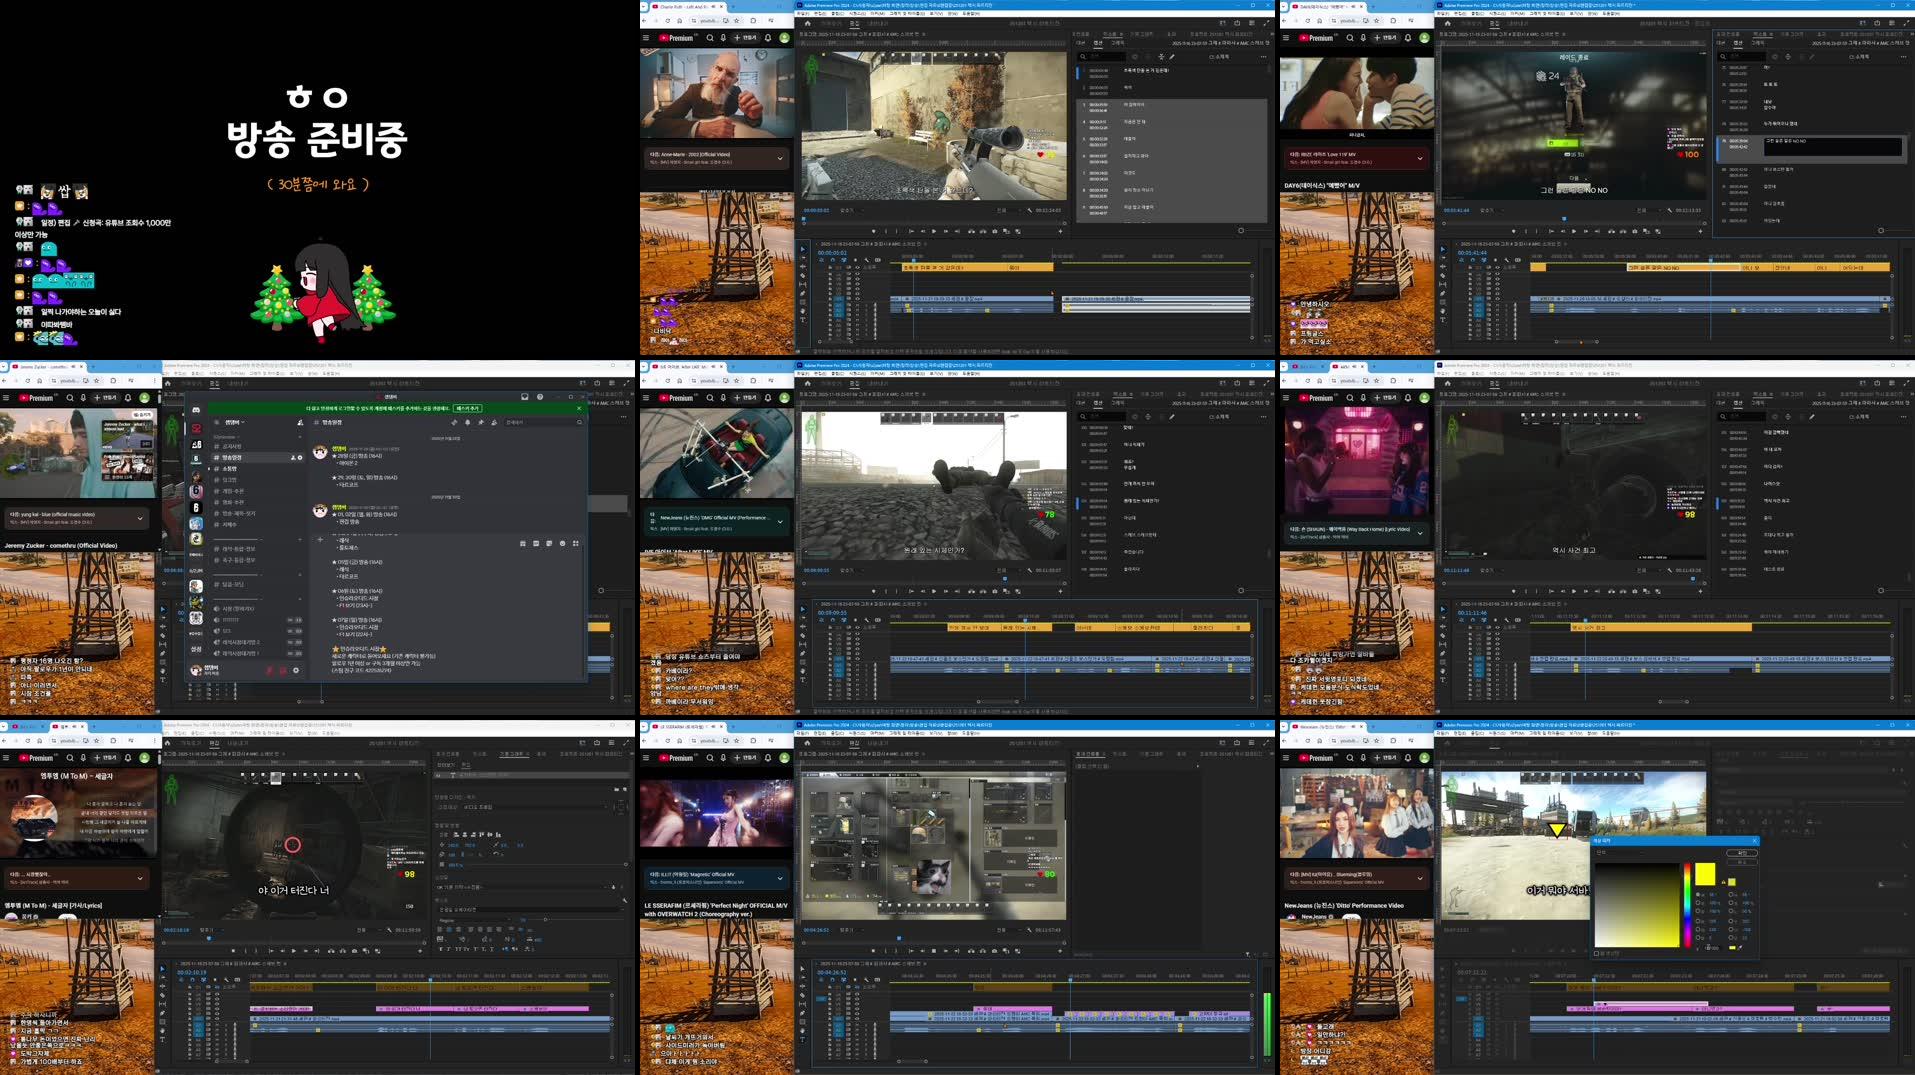Switch to the 캡션 tab in the captions panel

1099,43
